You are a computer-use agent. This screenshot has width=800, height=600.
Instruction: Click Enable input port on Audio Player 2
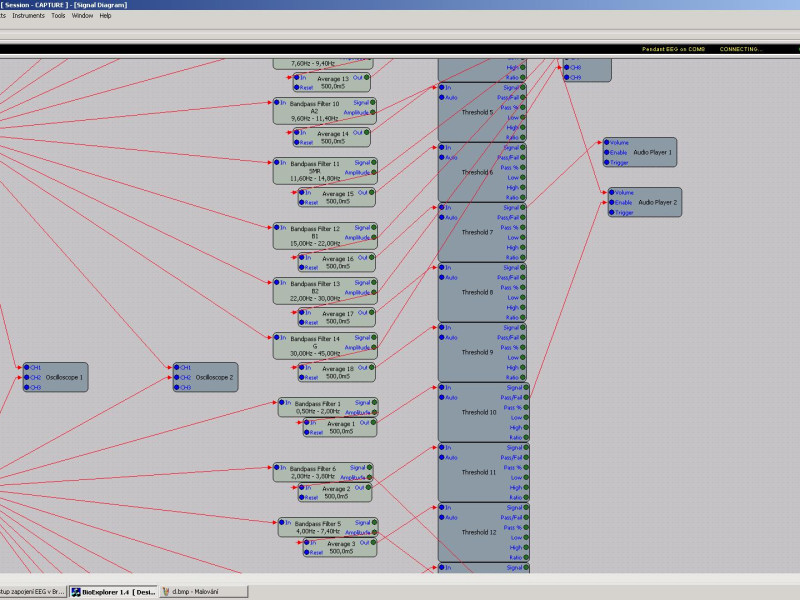pyautogui.click(x=612, y=202)
